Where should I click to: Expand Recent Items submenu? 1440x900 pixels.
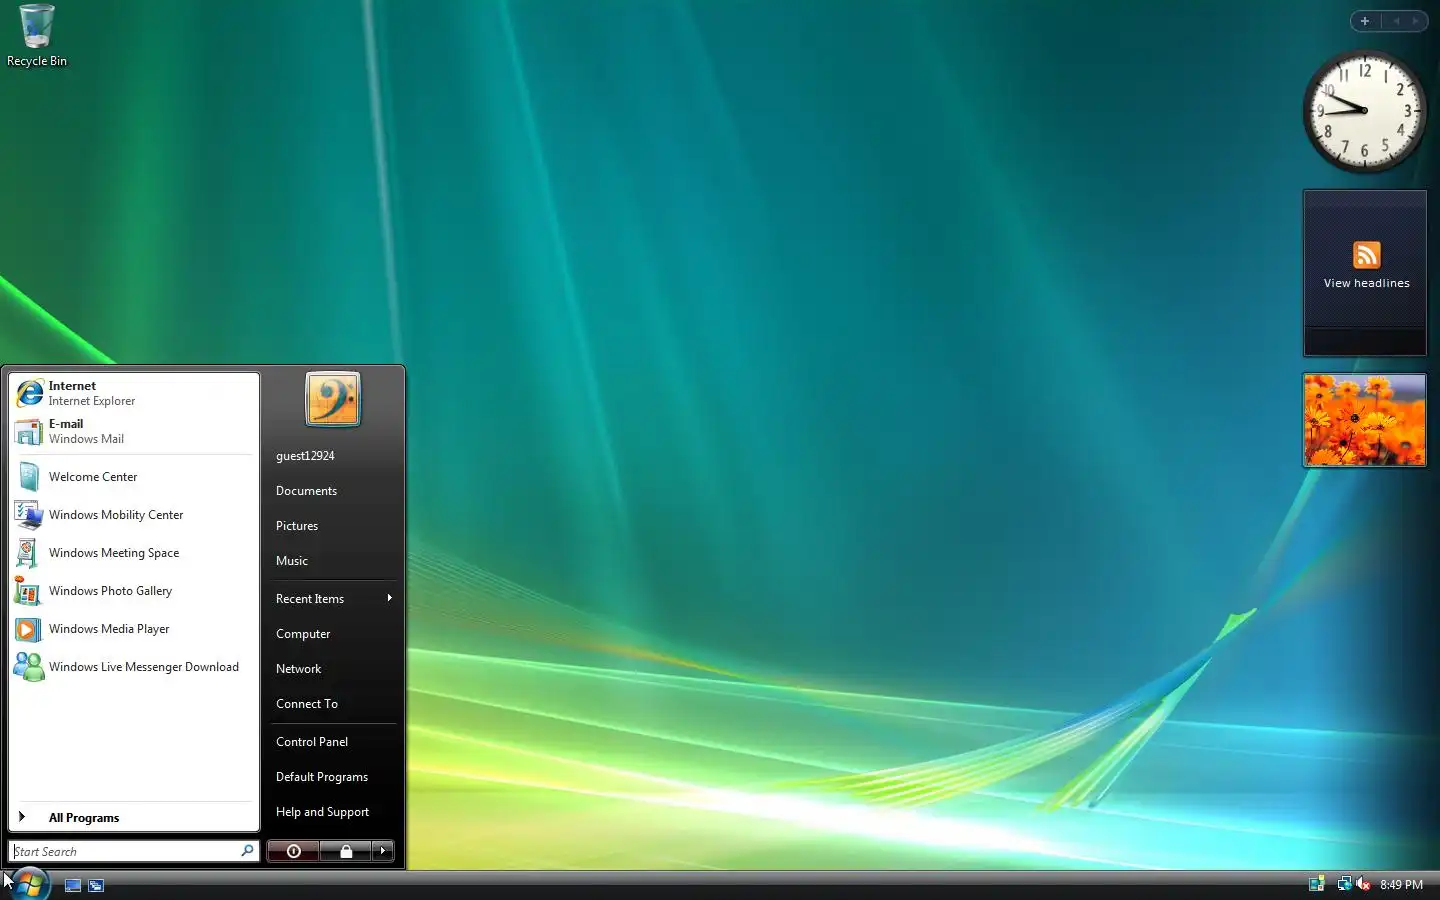click(x=334, y=598)
